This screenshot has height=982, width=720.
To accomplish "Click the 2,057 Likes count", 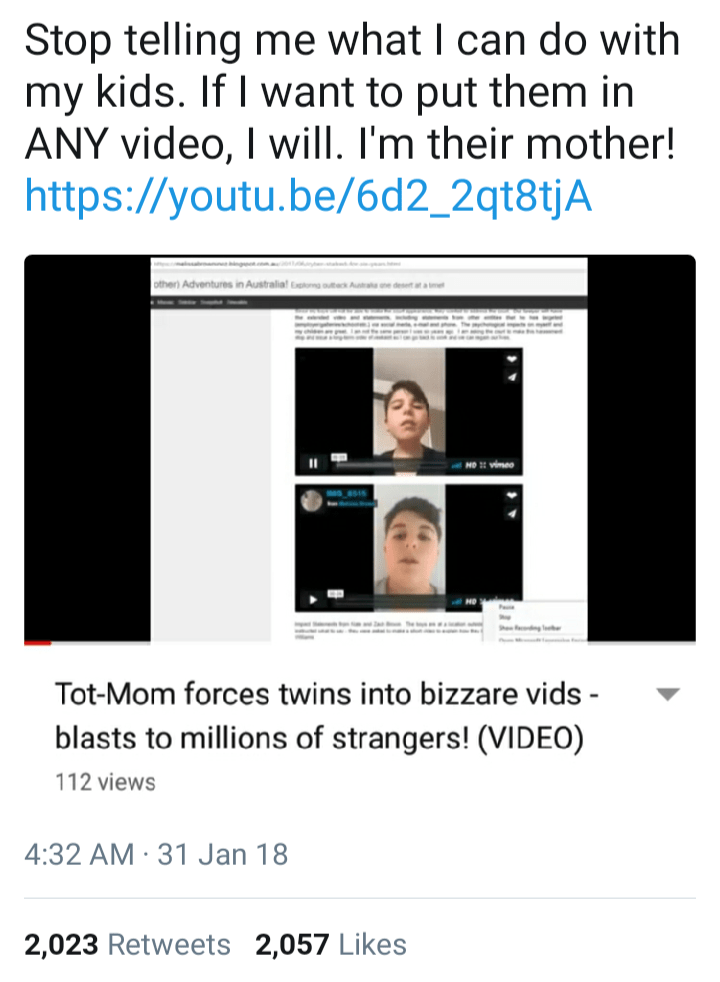I will (x=331, y=944).
